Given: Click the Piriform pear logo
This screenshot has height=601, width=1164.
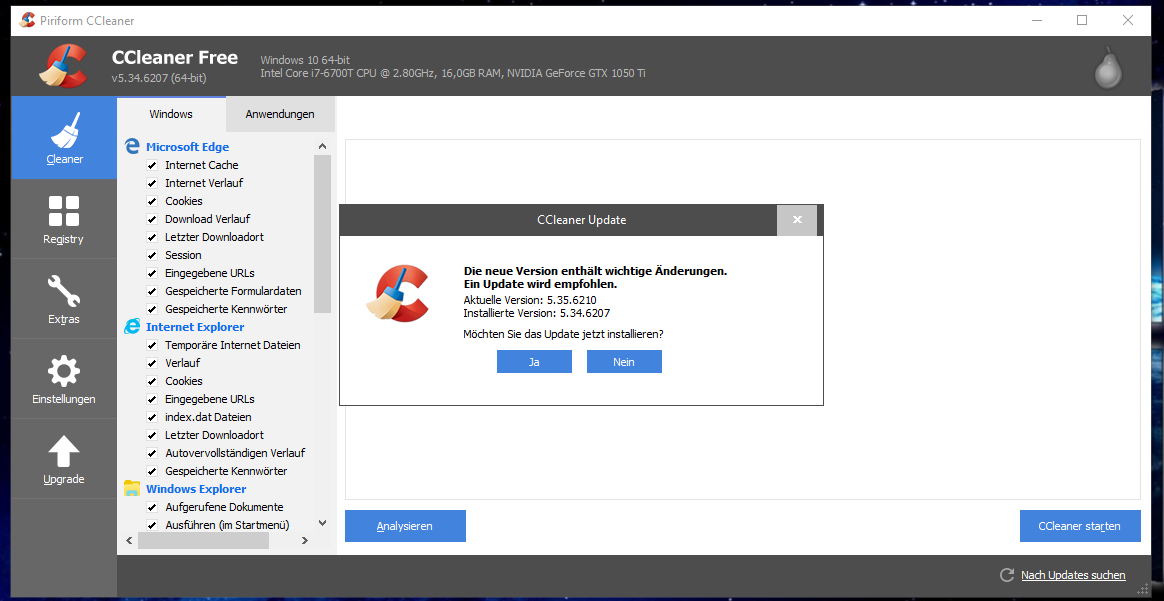Looking at the screenshot, I should point(1108,68).
